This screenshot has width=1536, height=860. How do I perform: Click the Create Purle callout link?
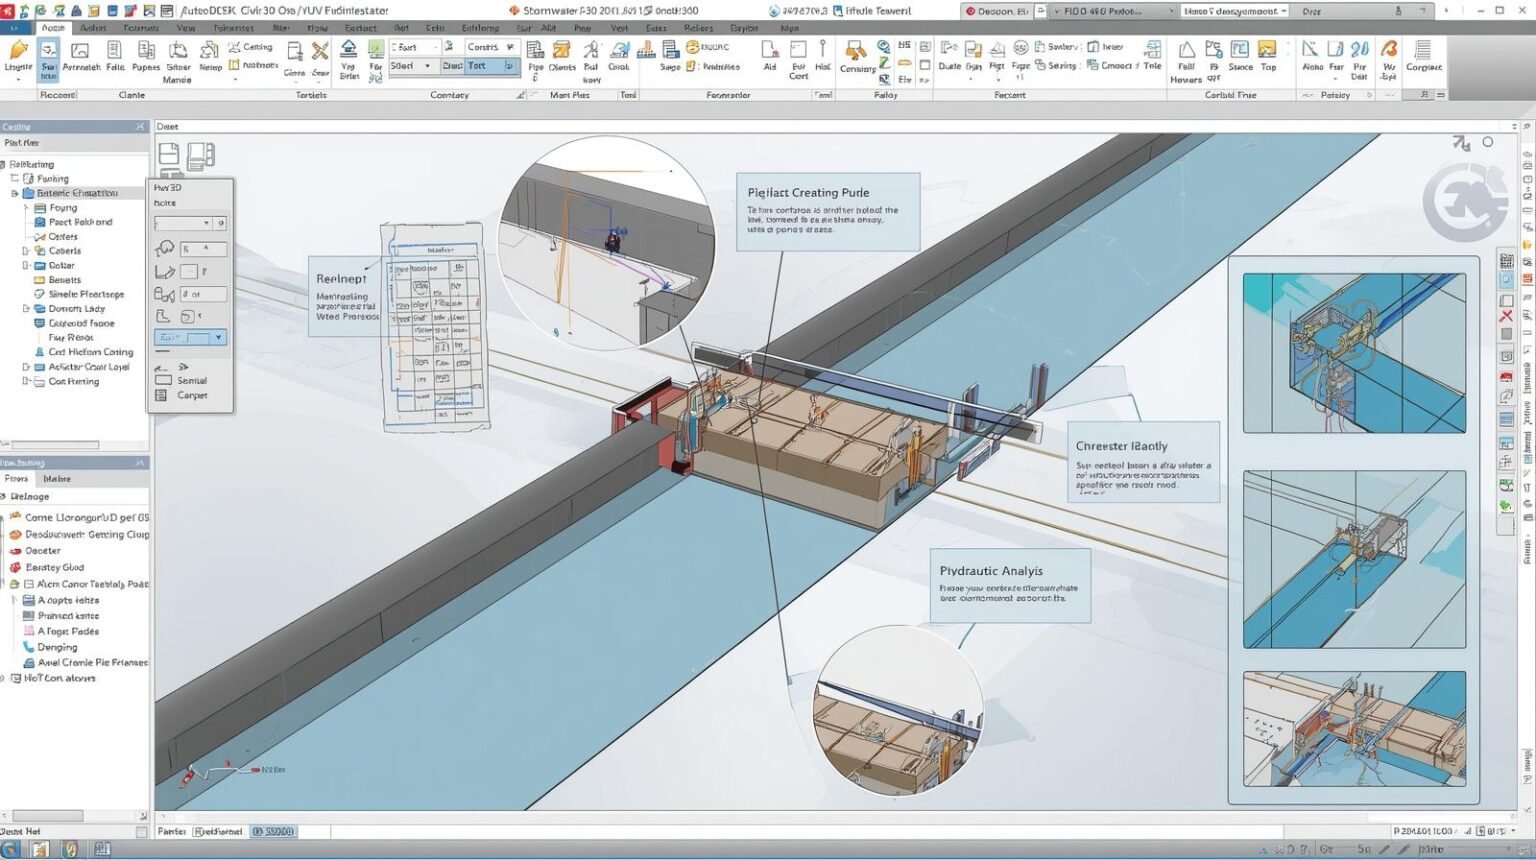808,192
